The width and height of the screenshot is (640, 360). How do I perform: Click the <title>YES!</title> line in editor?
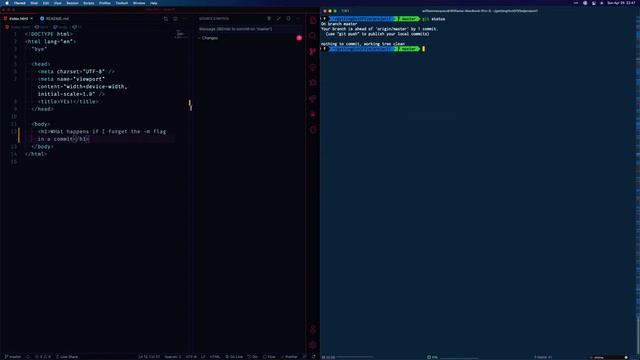[x=68, y=102]
